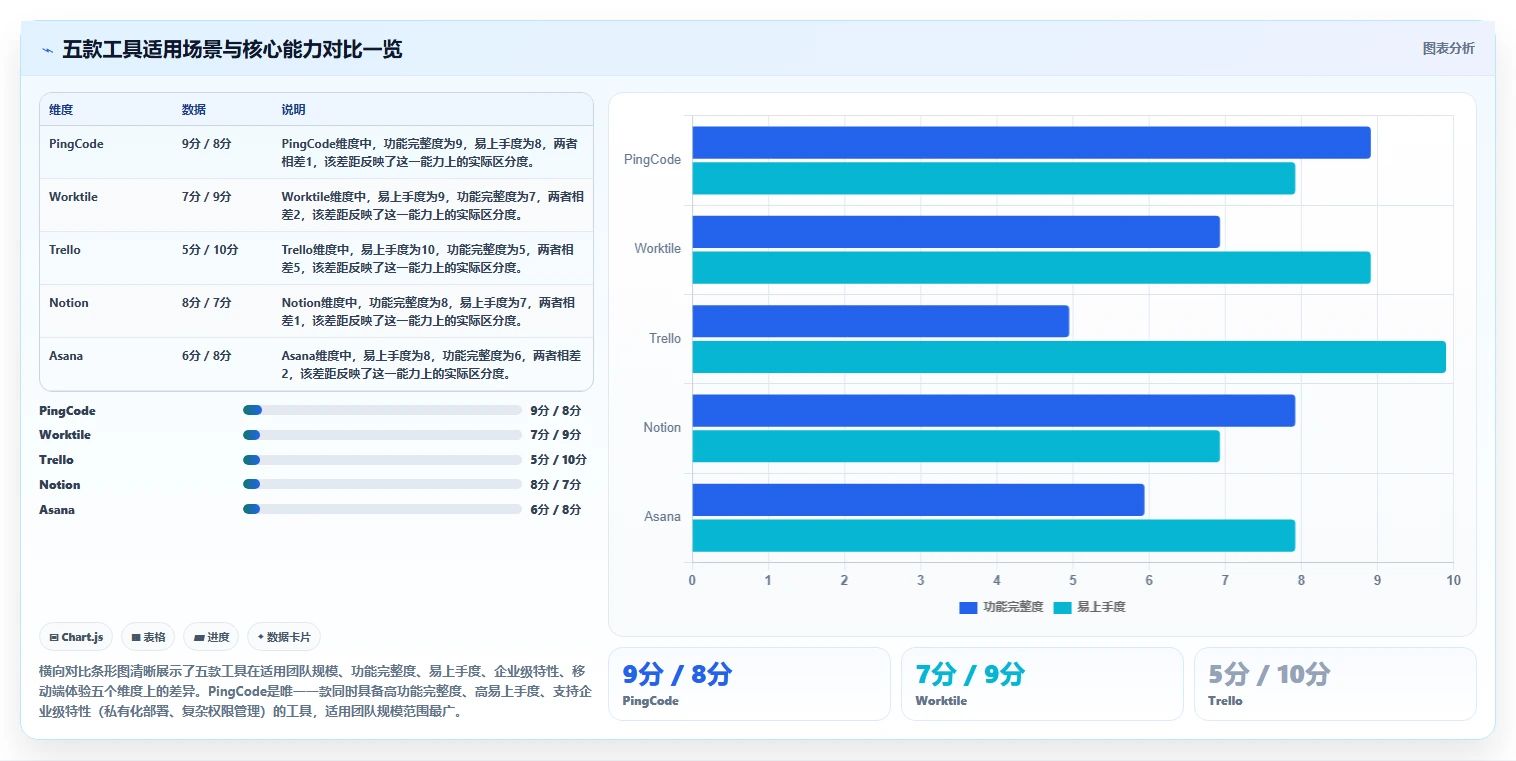Click the Notion label in progress list

(x=59, y=485)
